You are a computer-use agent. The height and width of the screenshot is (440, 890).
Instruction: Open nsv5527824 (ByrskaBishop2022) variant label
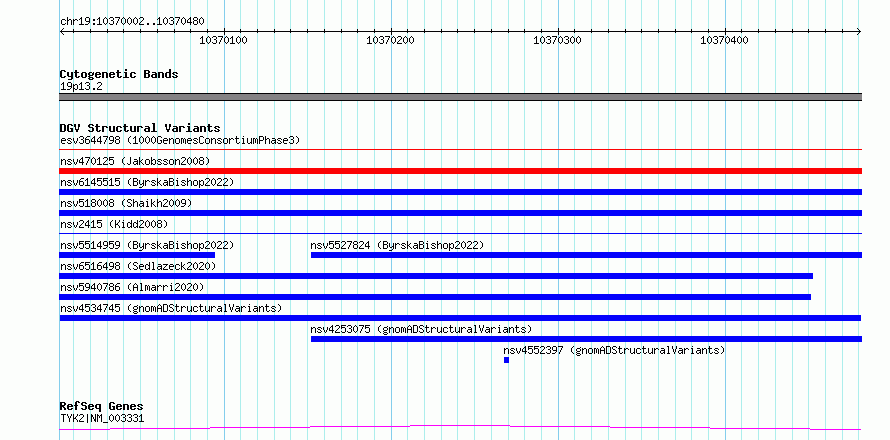point(397,245)
